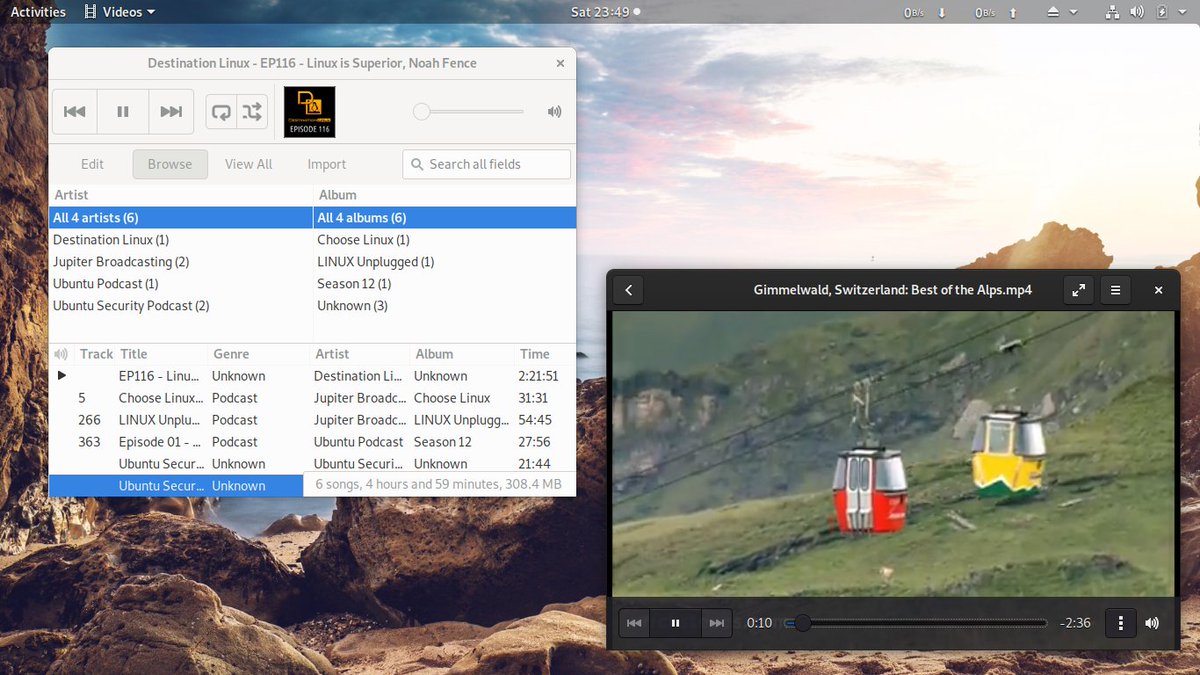Adjust the music player volume slider
Screen dimensions: 1200x675
(468, 112)
